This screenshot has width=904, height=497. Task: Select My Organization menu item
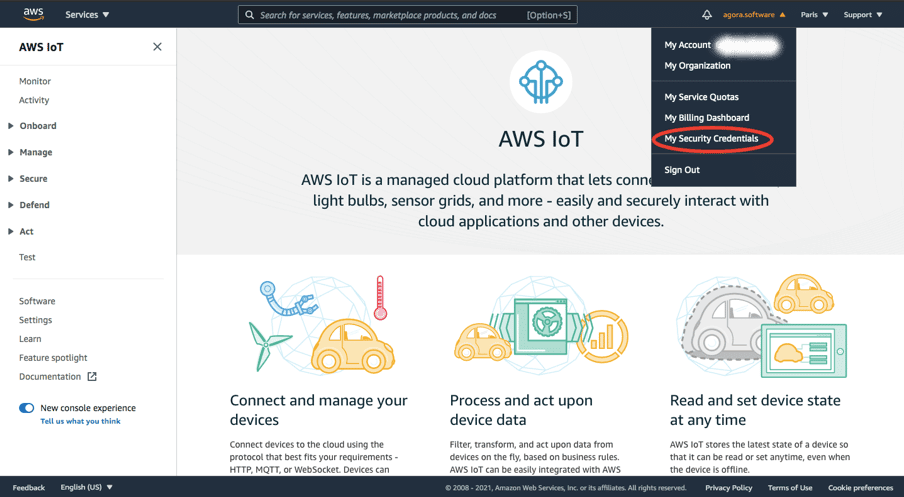(x=697, y=66)
